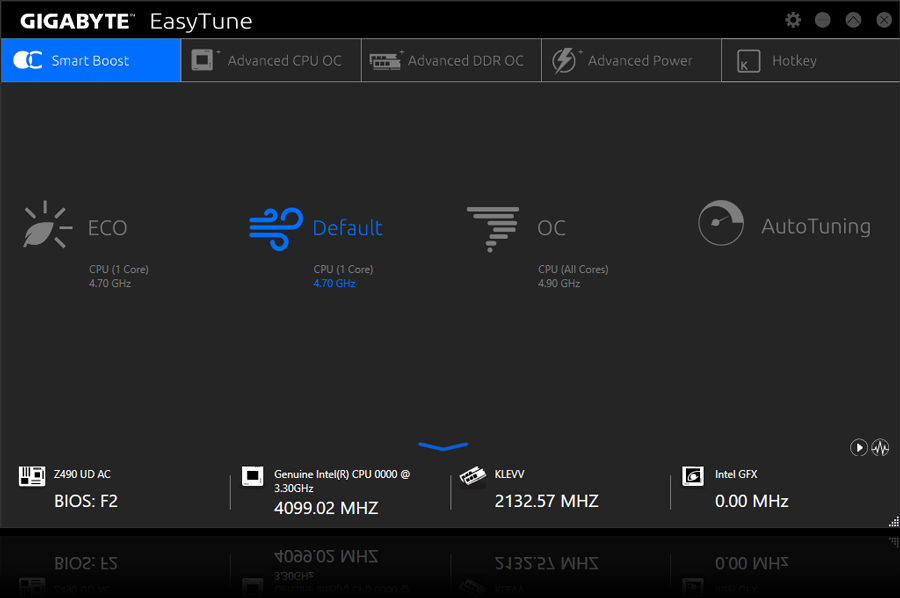Image resolution: width=900 pixels, height=598 pixels.
Task: Minimize the EasyTune window
Action: (823, 20)
